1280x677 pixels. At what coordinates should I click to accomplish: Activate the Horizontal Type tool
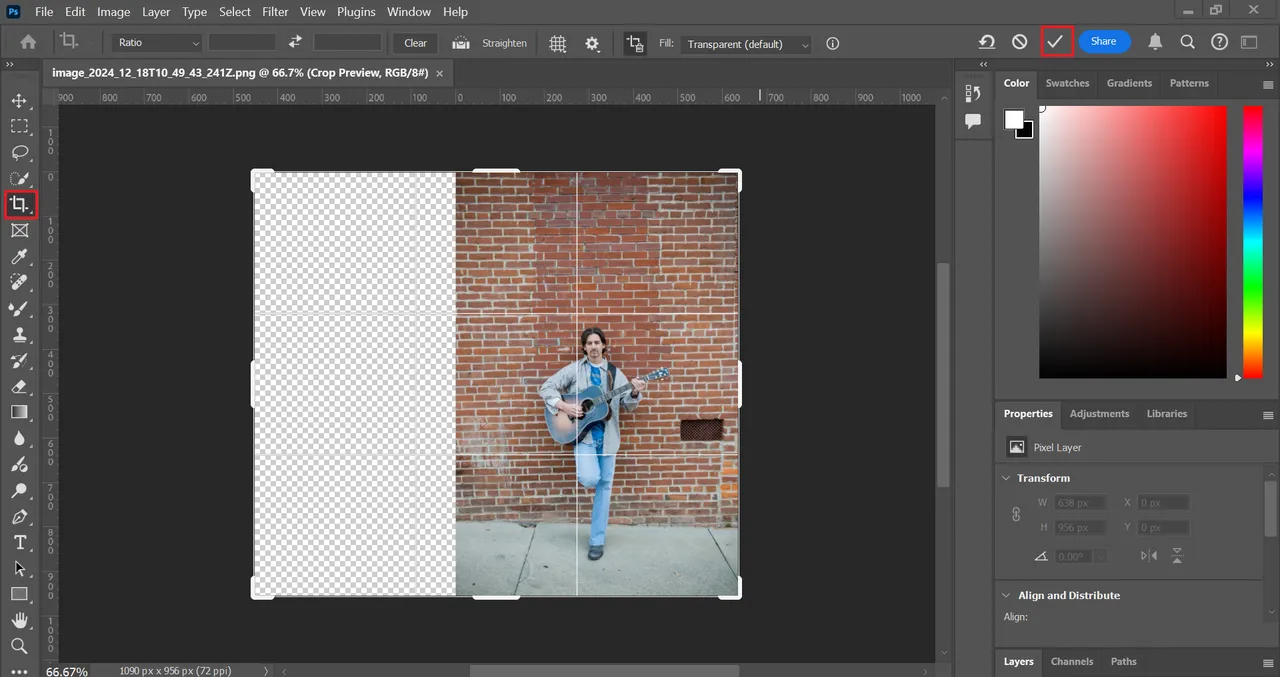[19, 542]
